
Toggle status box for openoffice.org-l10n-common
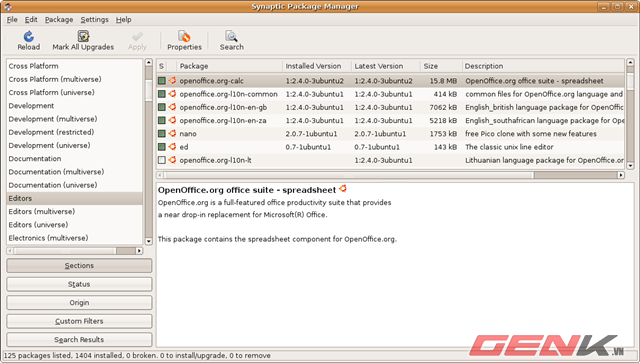point(162,94)
